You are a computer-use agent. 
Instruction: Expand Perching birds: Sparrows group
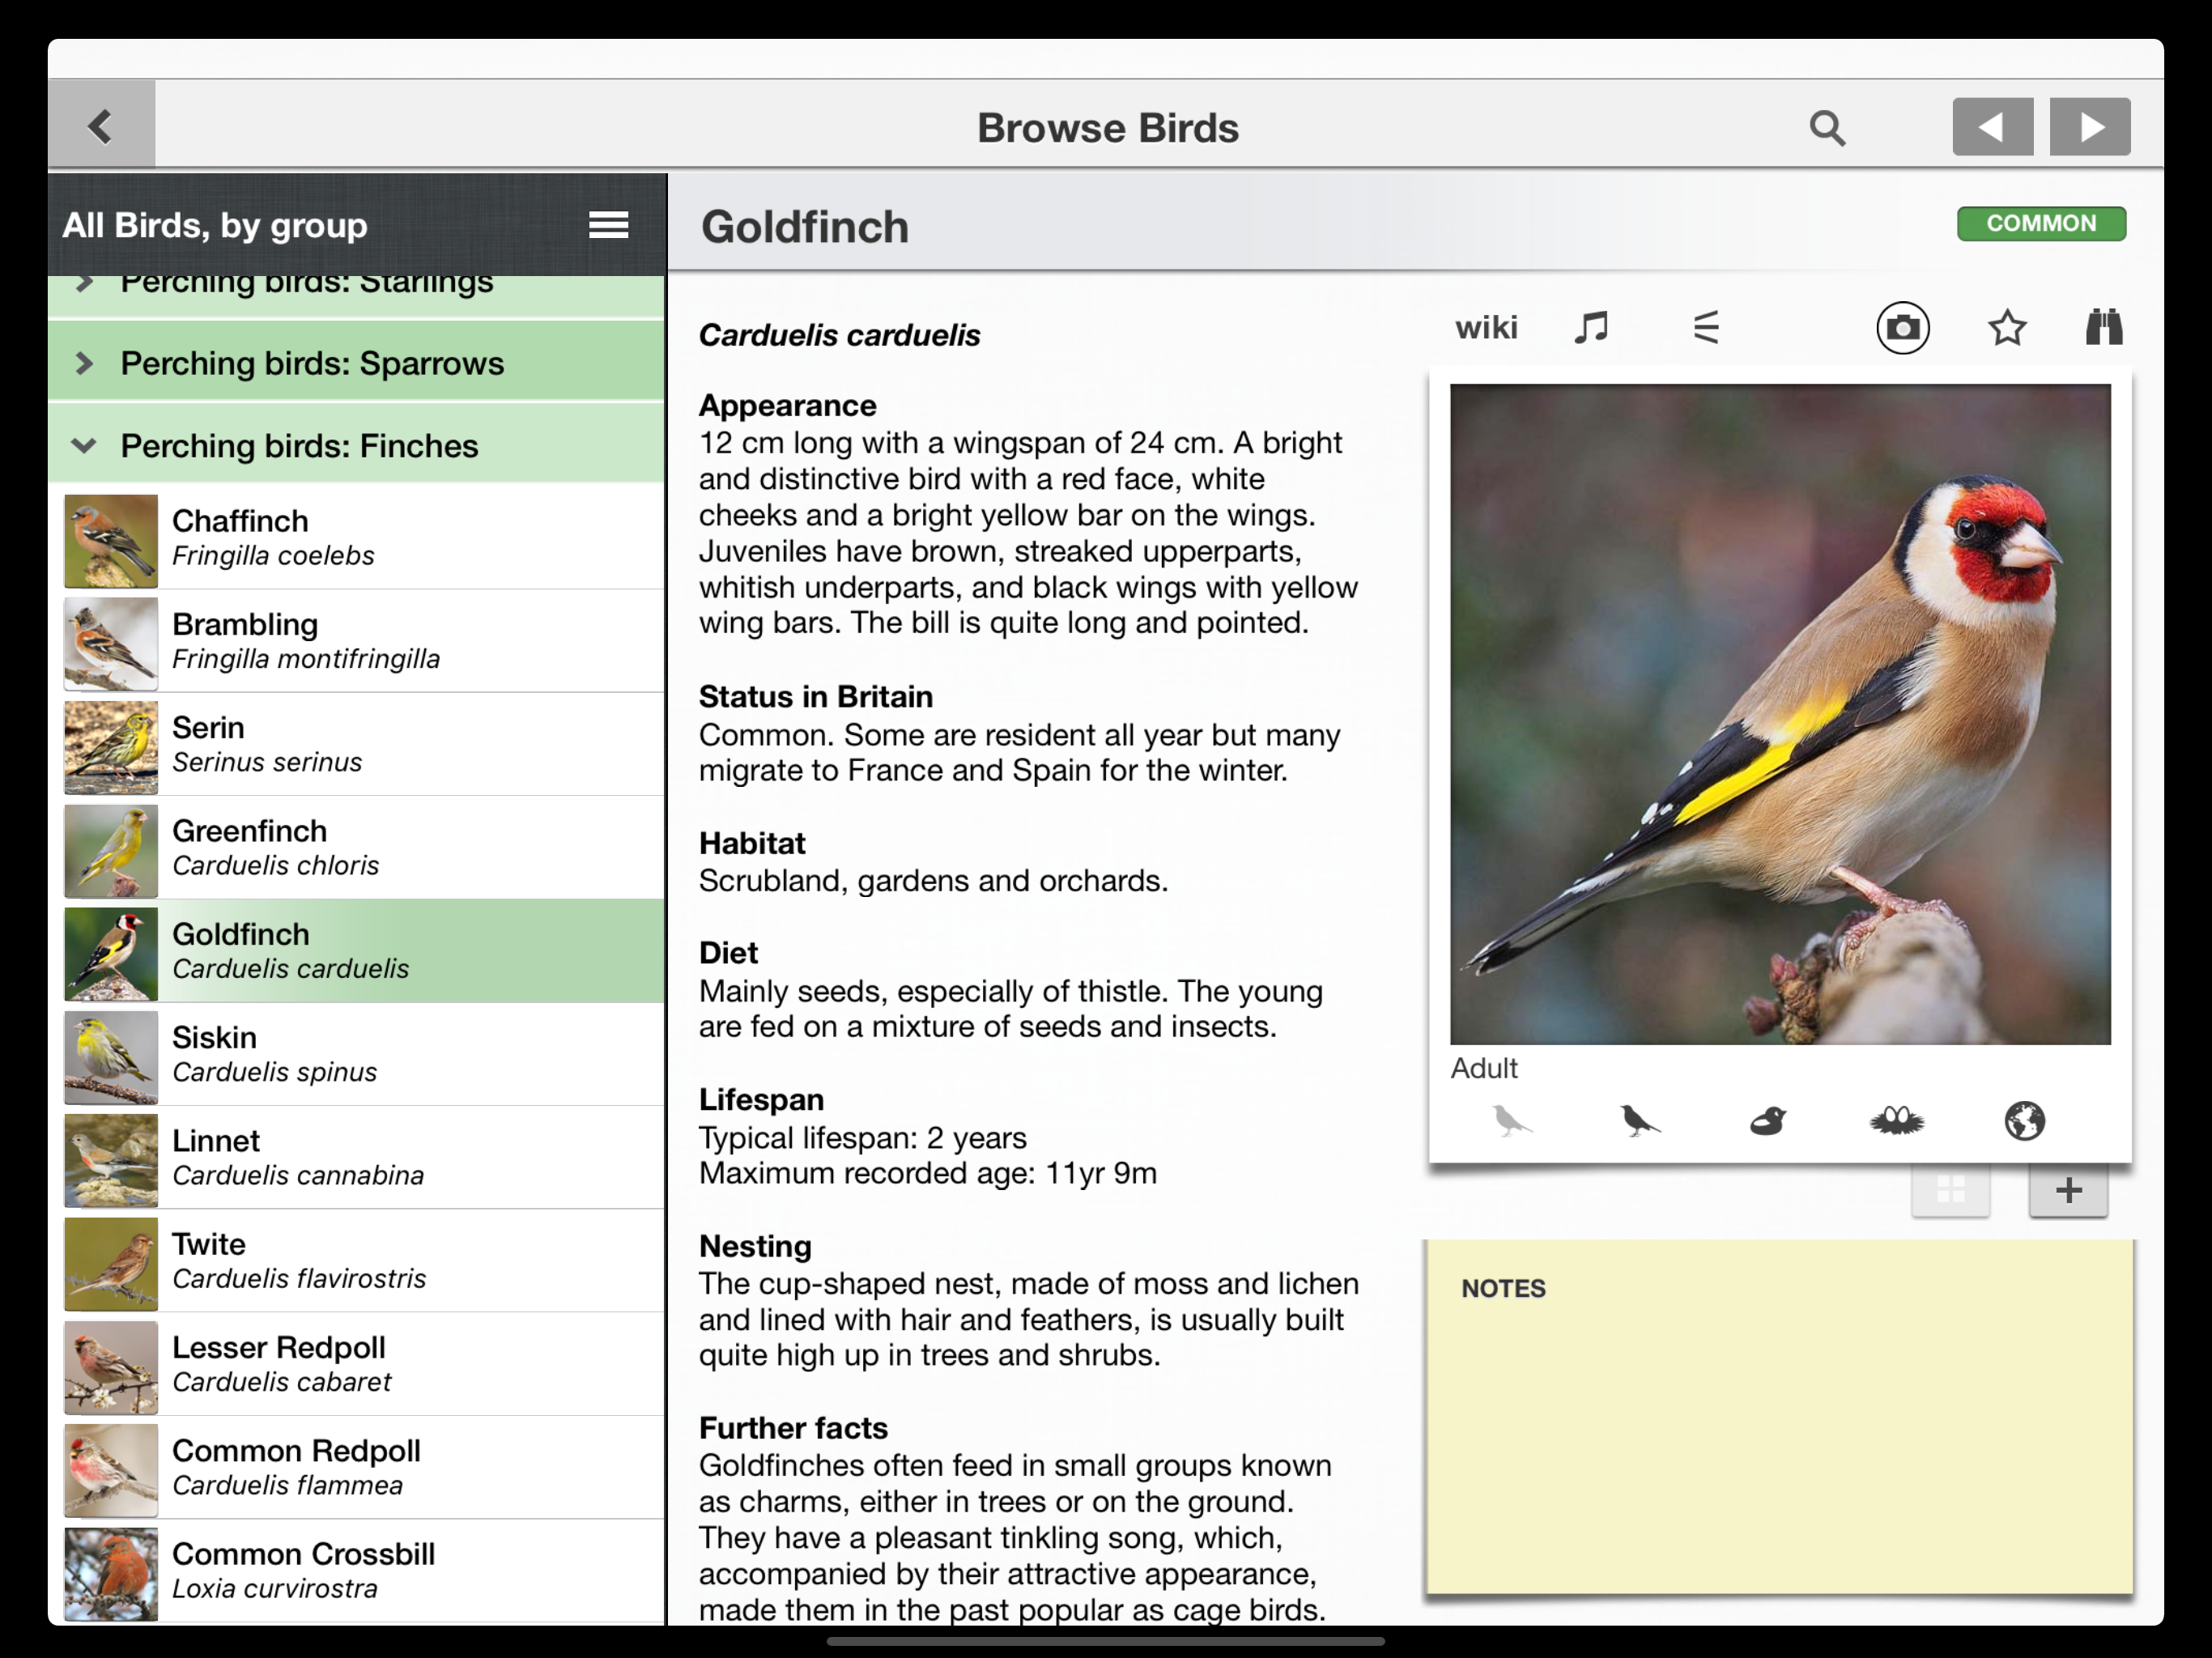tap(356, 363)
